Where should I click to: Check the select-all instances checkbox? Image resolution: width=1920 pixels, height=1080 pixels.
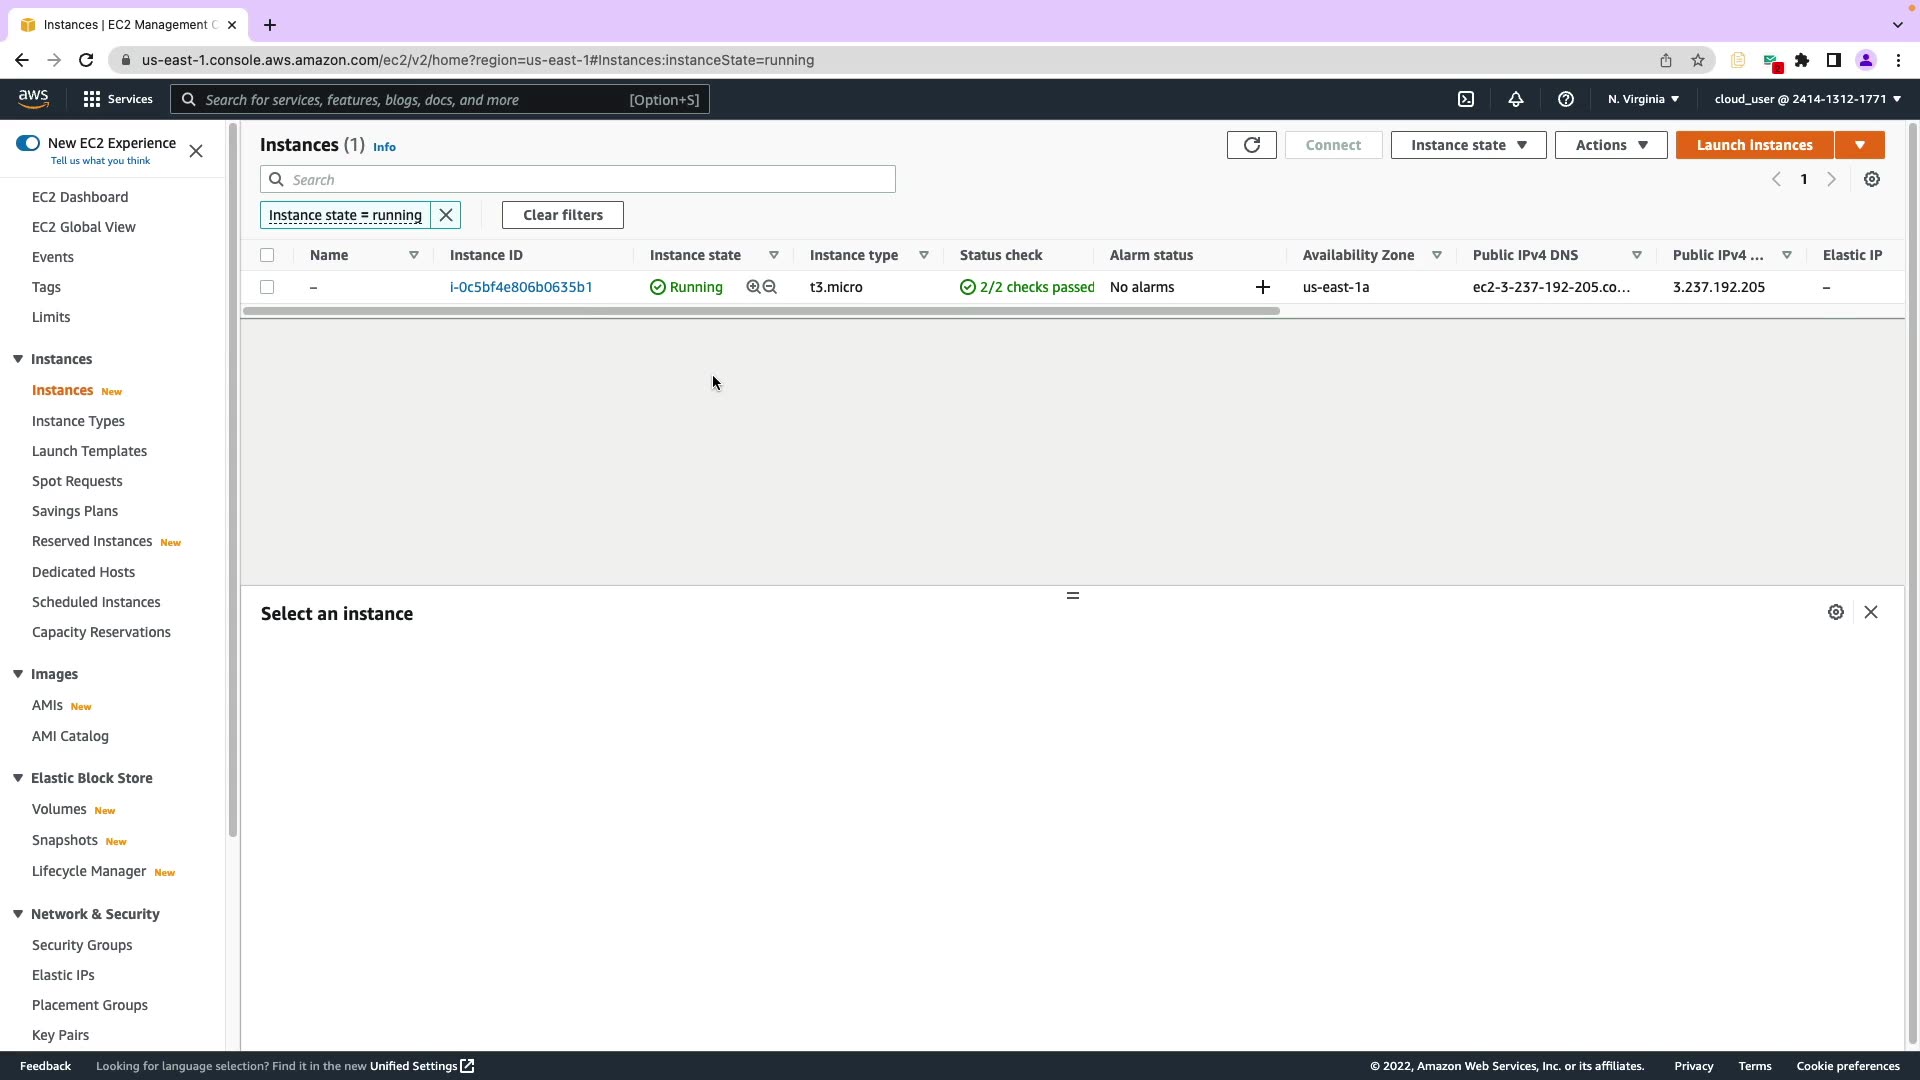click(x=267, y=255)
